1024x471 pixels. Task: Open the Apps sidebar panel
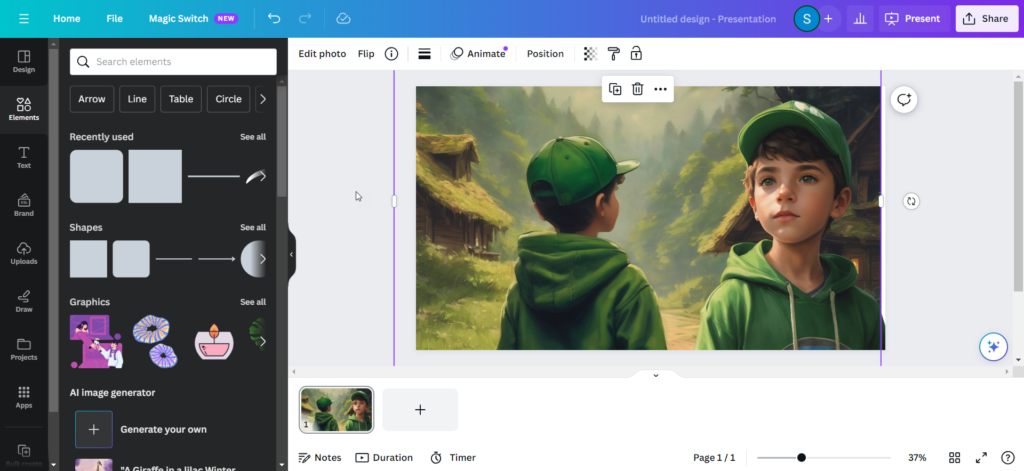tap(24, 397)
